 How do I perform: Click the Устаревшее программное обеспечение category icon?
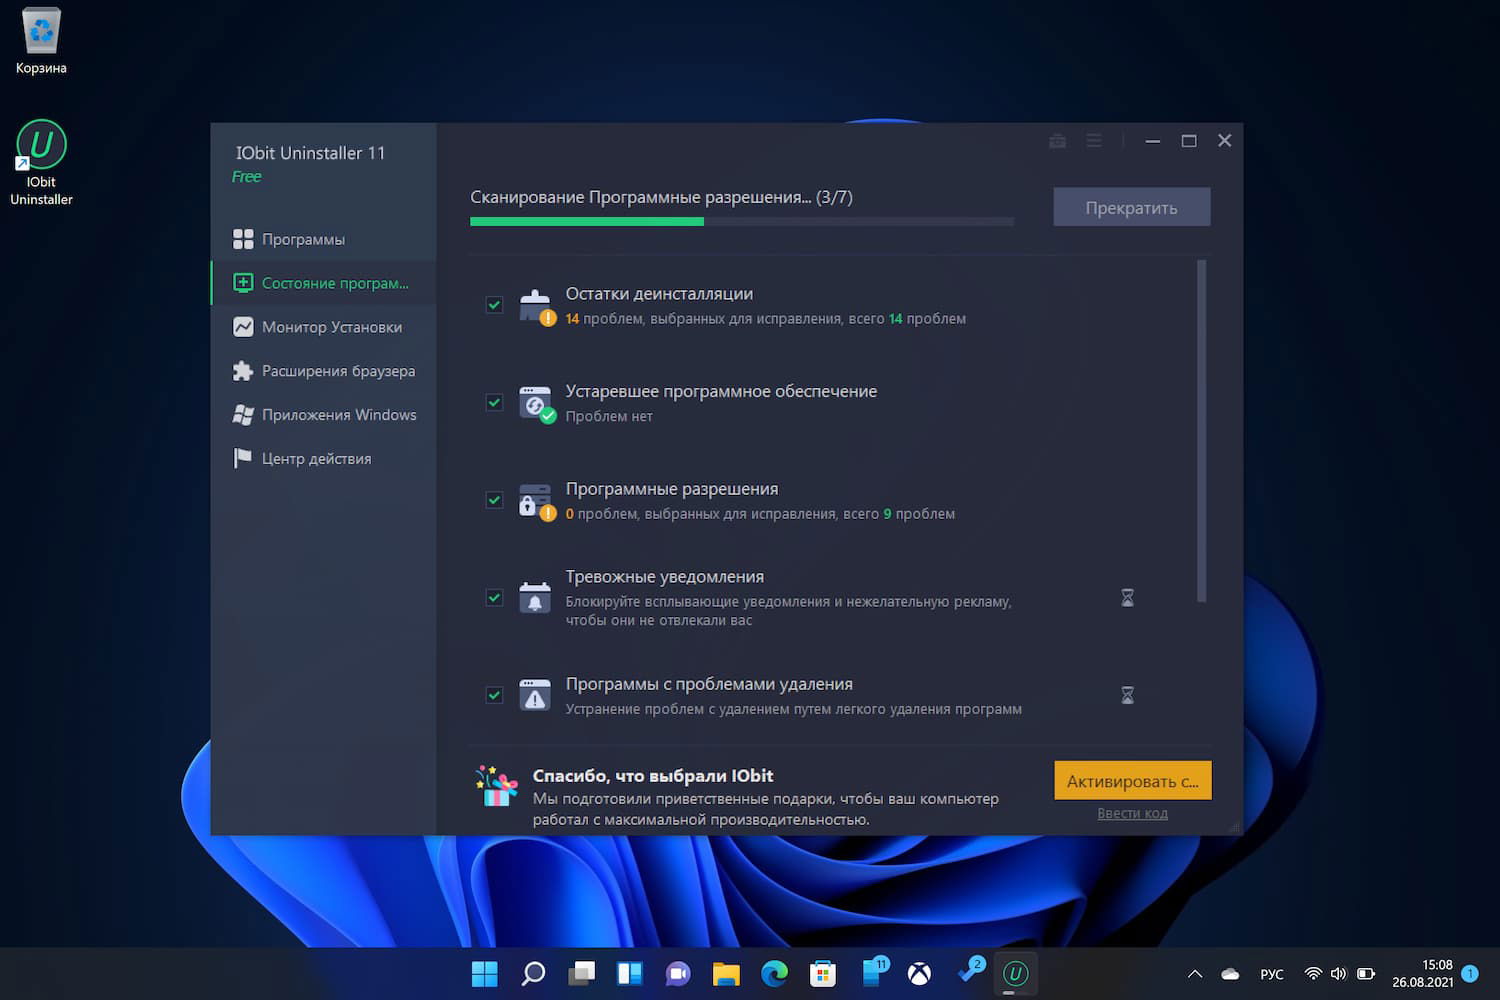point(536,404)
